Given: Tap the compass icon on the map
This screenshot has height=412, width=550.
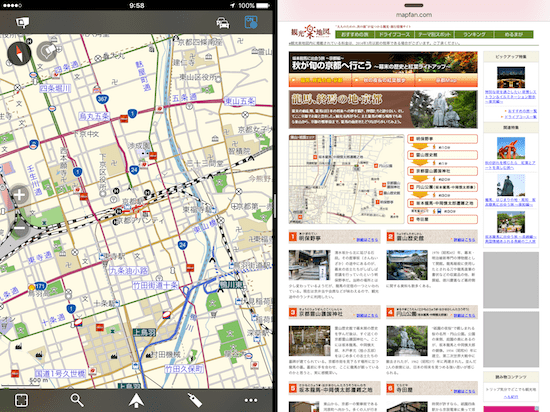Looking at the screenshot, I should coord(19,53).
